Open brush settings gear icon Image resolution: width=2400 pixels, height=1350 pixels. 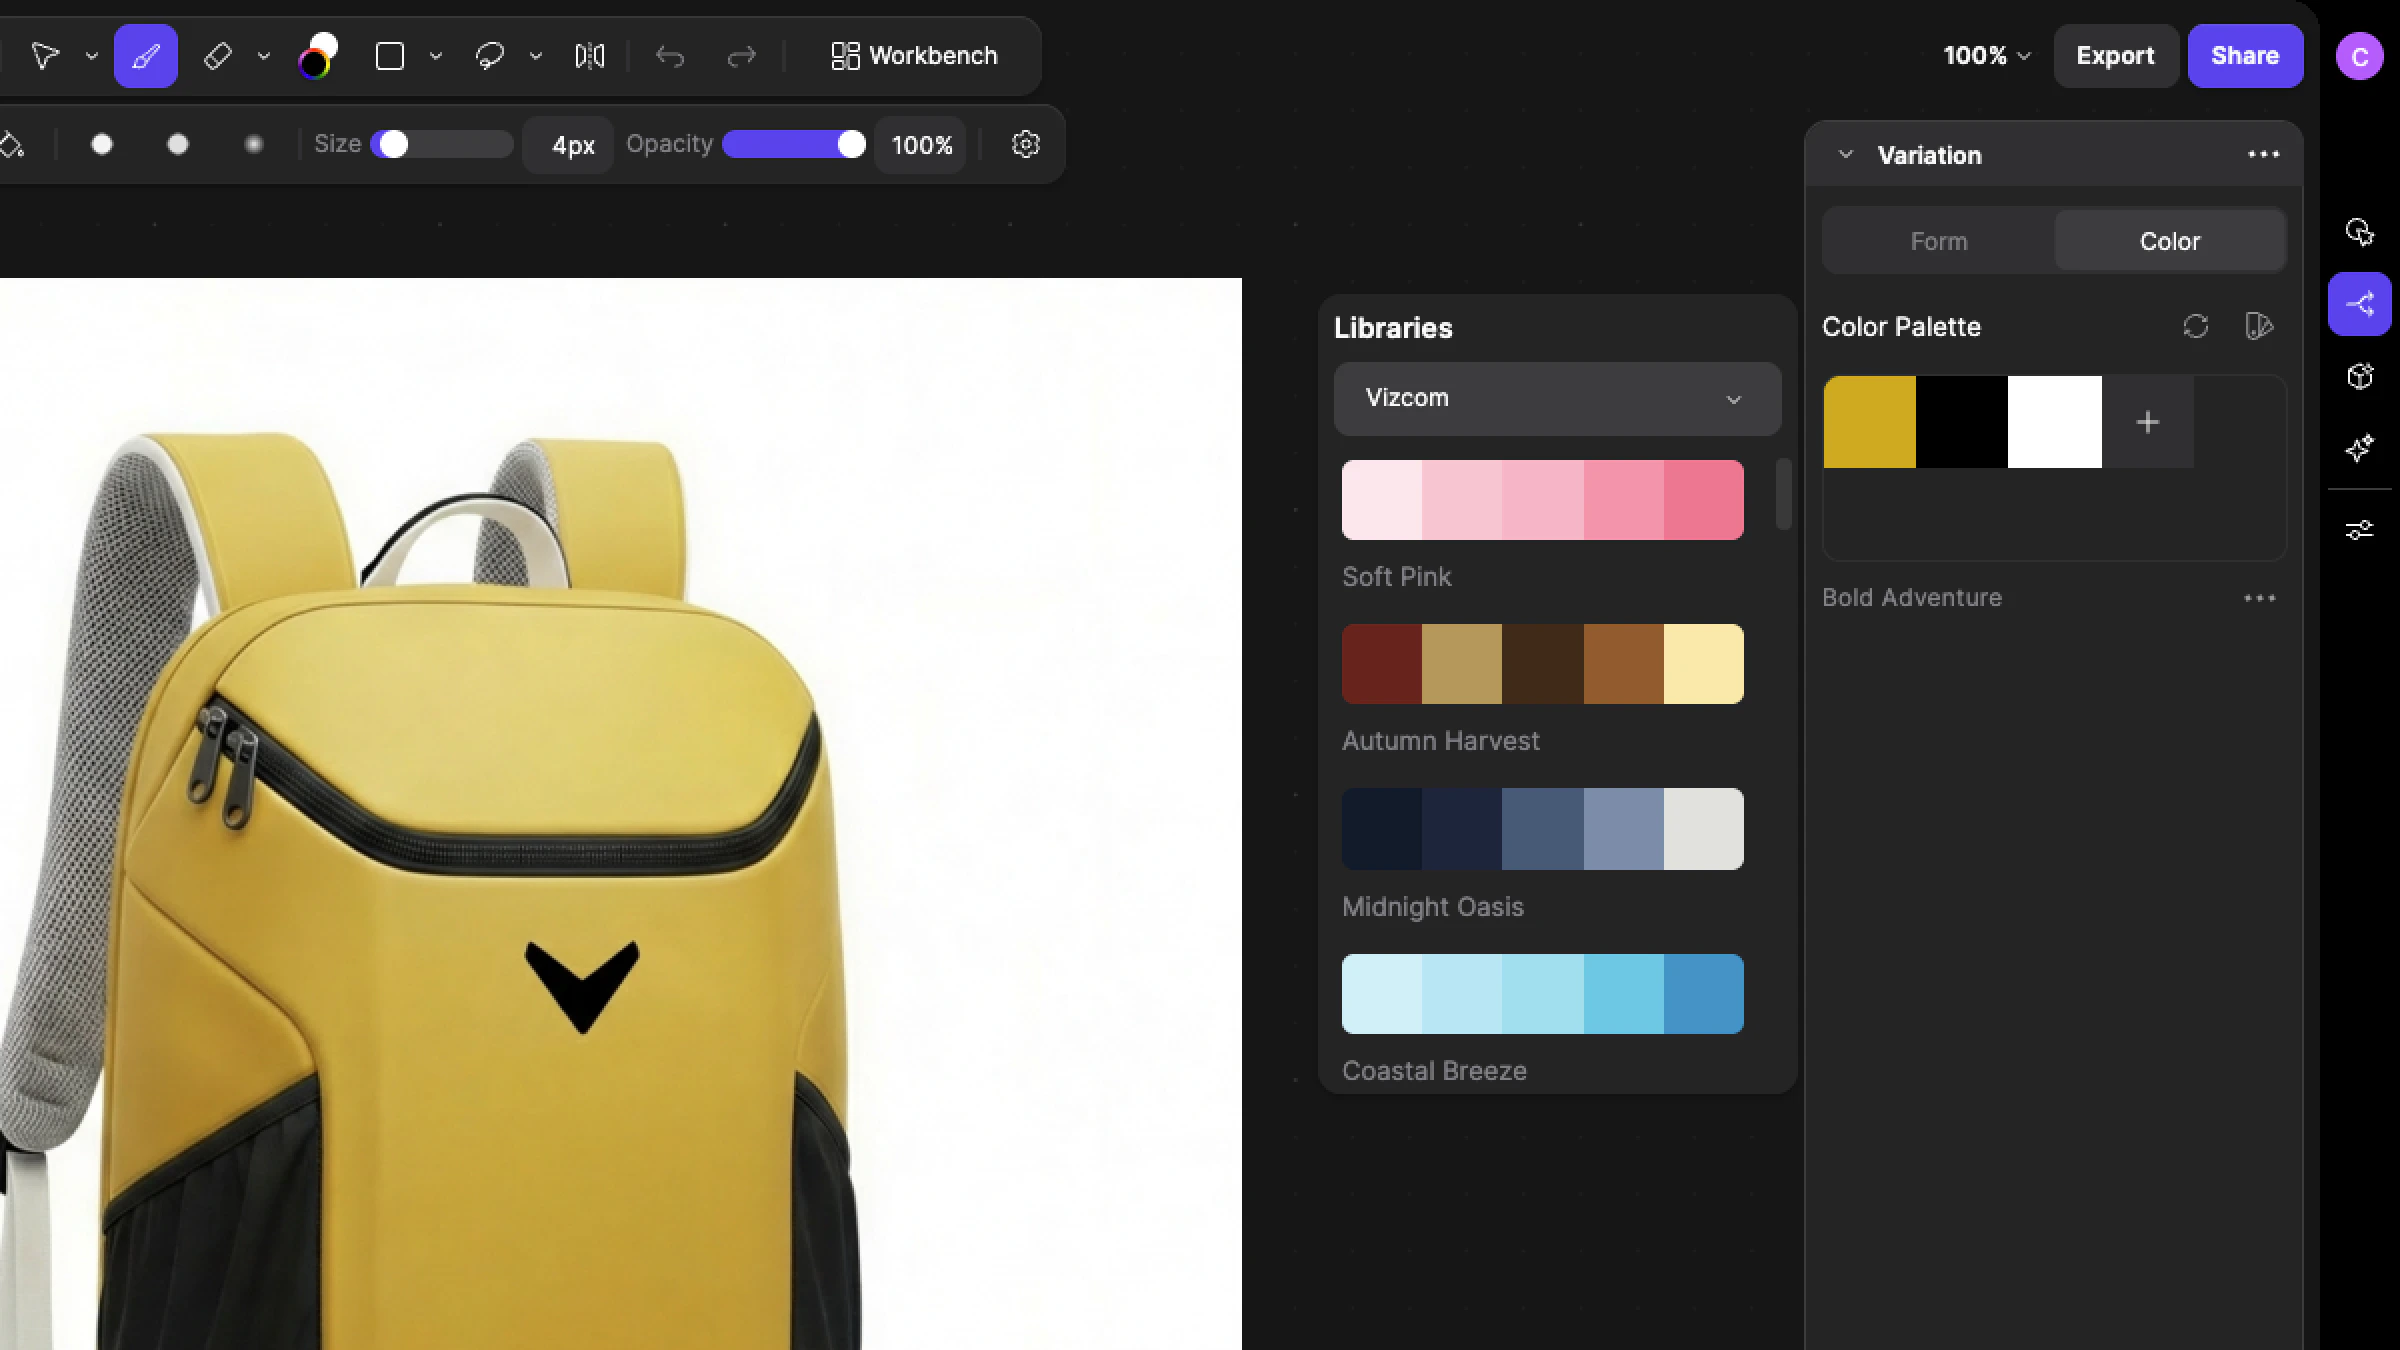point(1025,145)
